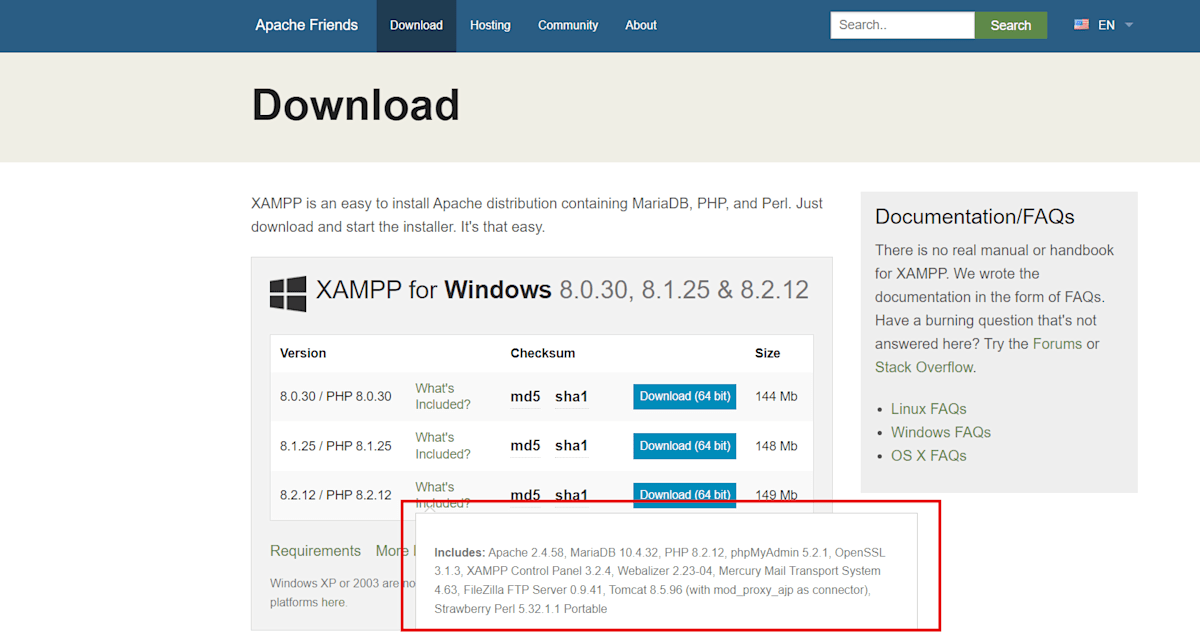Screen dimensions: 1200x632
Task: Download 64 bit XAMPP 8.2.12
Action: click(x=684, y=493)
